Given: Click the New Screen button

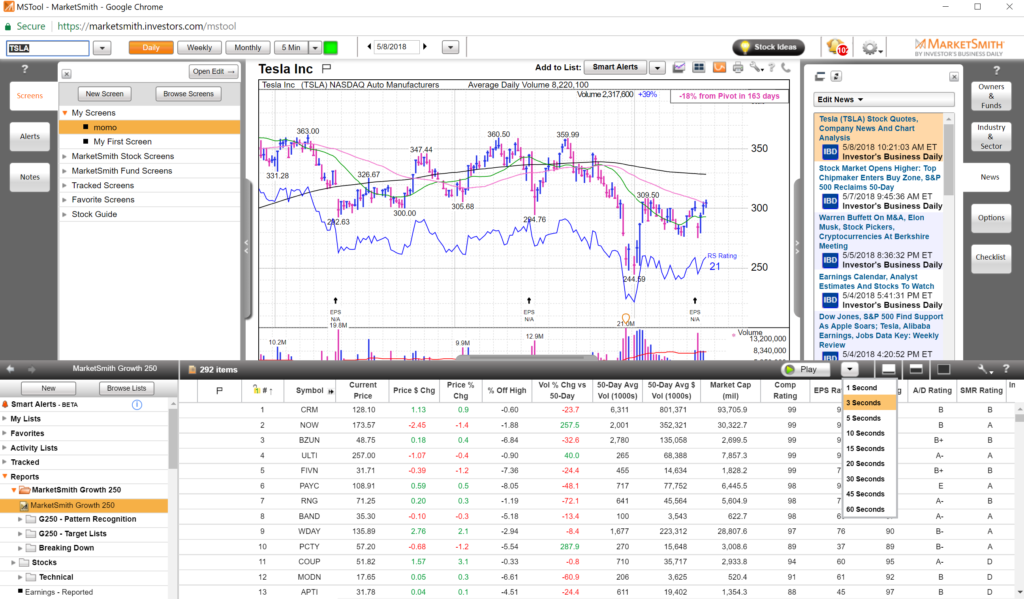Looking at the screenshot, I should pyautogui.click(x=104, y=94).
